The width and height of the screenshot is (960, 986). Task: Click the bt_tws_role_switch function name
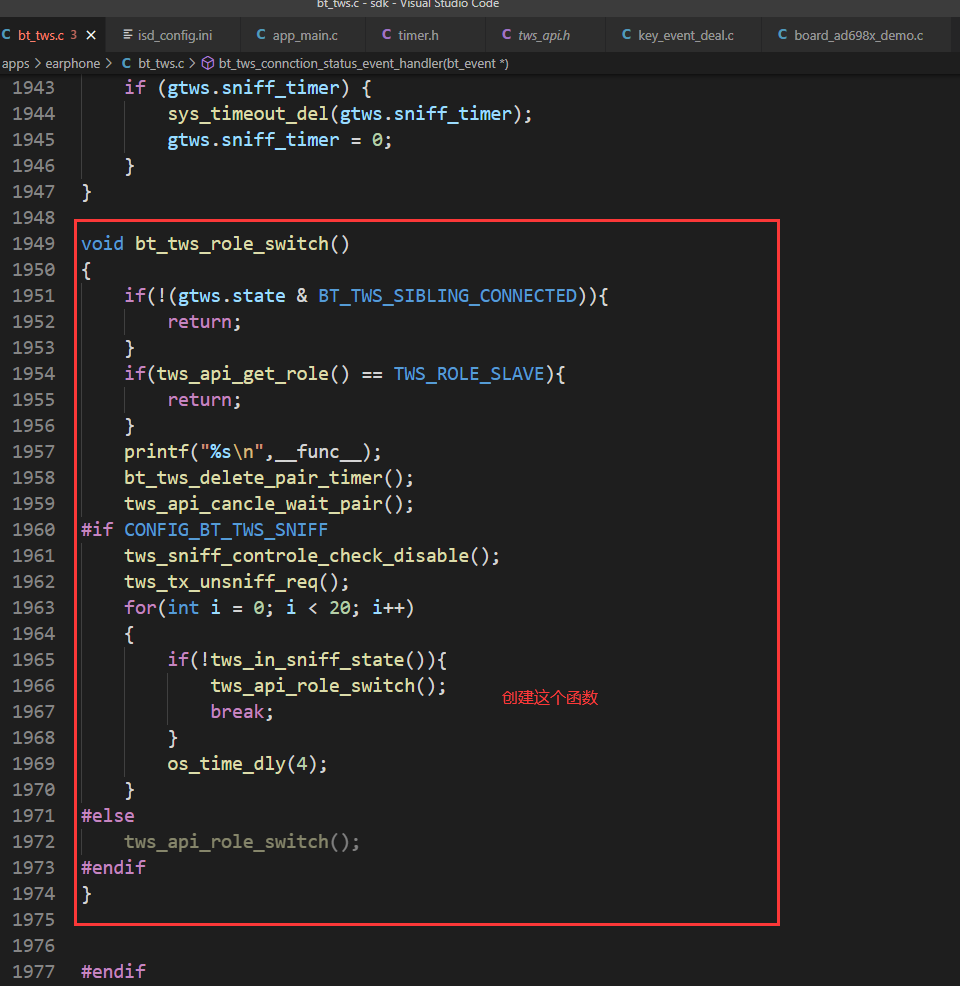232,244
